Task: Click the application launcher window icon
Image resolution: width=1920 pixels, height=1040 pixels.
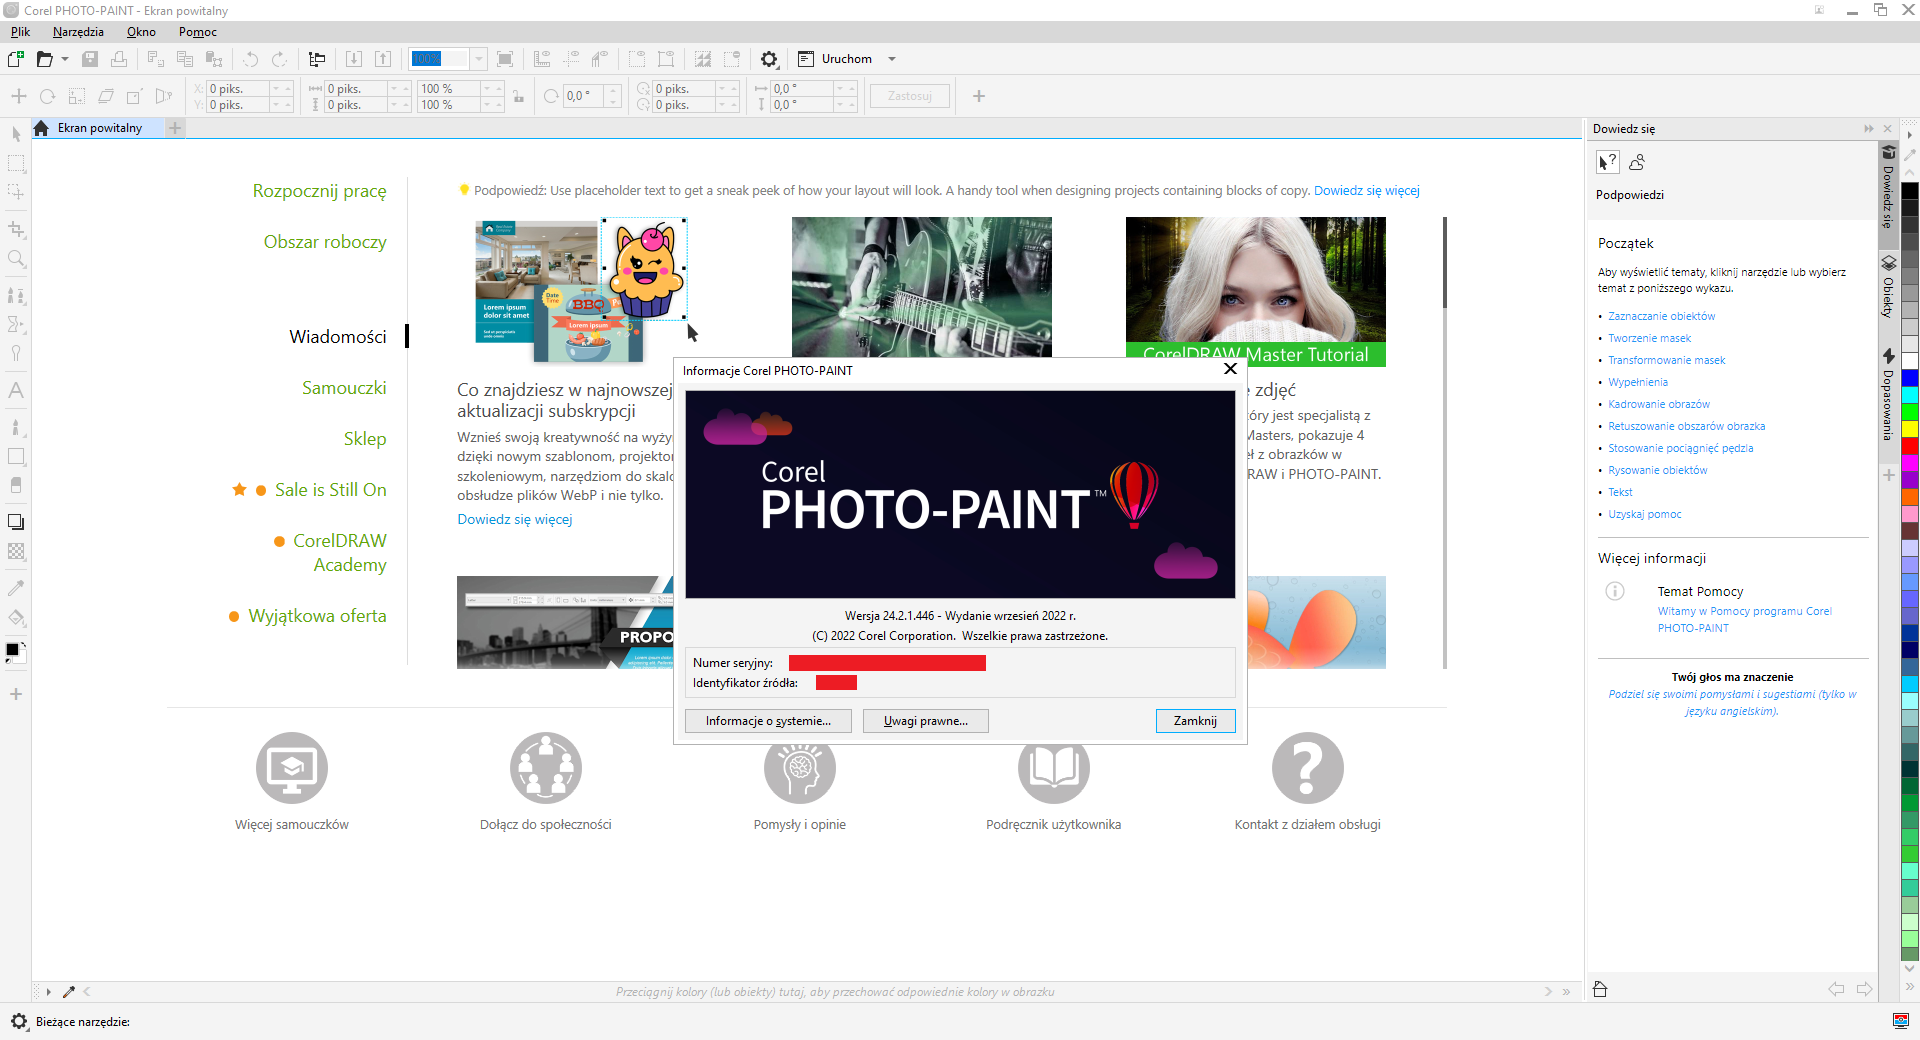Action: 806,59
